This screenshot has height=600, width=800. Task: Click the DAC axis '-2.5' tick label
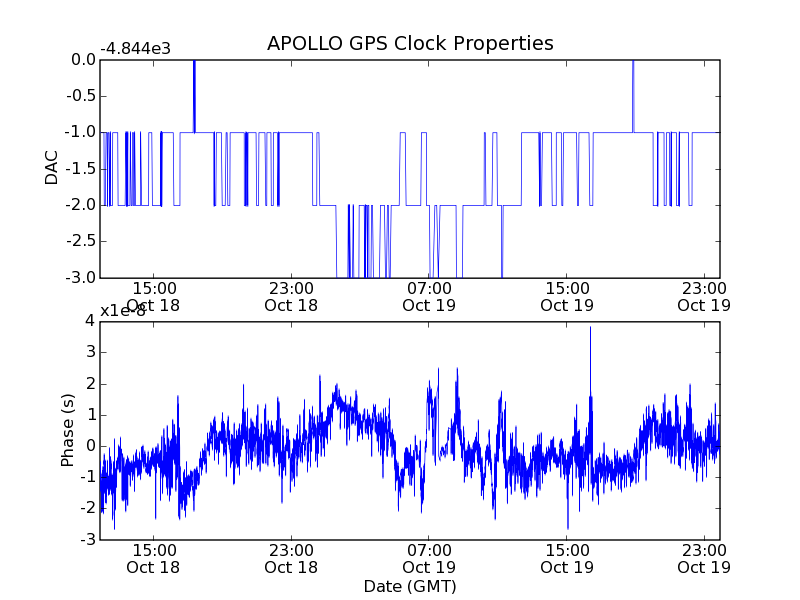click(x=81, y=241)
